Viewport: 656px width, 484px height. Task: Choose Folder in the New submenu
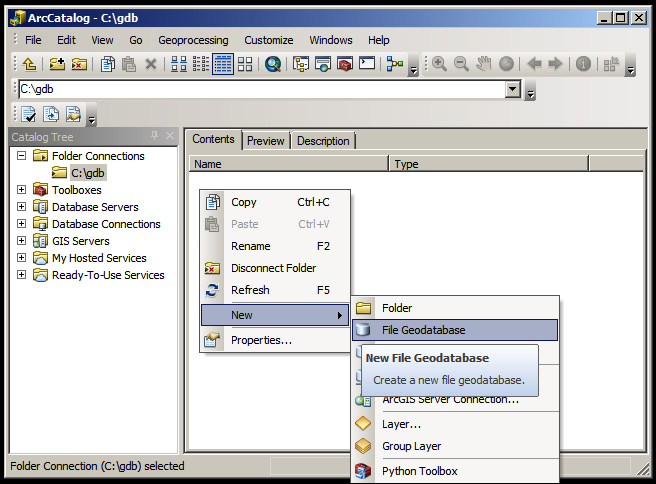click(455, 308)
